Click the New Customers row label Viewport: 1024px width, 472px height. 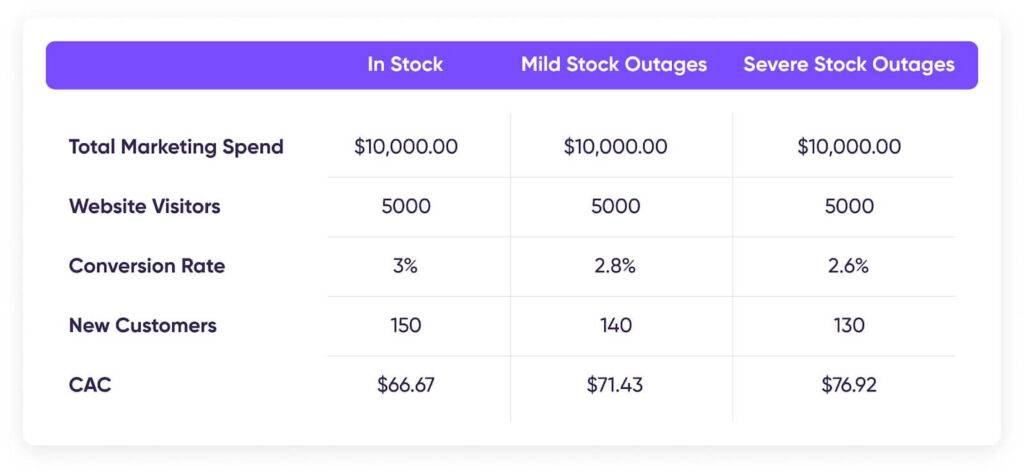point(142,325)
